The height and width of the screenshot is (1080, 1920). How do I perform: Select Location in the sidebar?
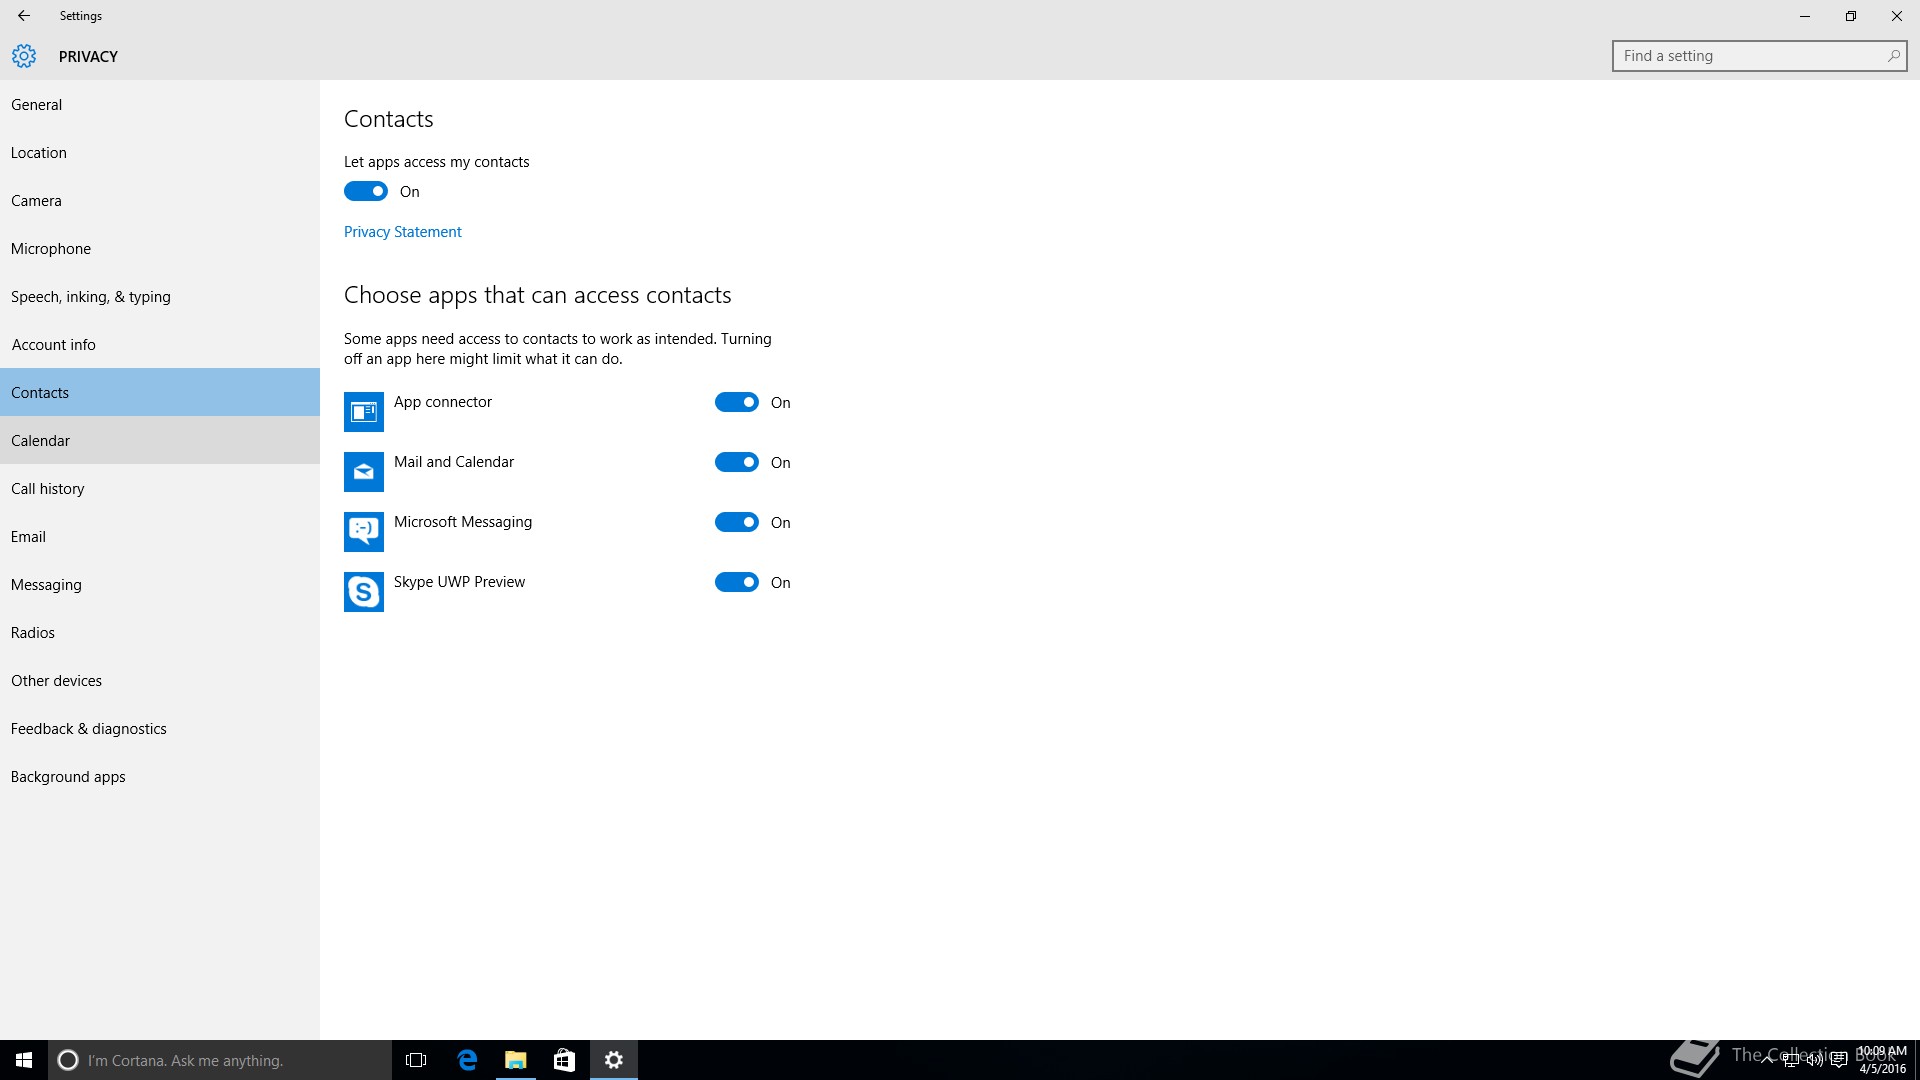(x=160, y=152)
